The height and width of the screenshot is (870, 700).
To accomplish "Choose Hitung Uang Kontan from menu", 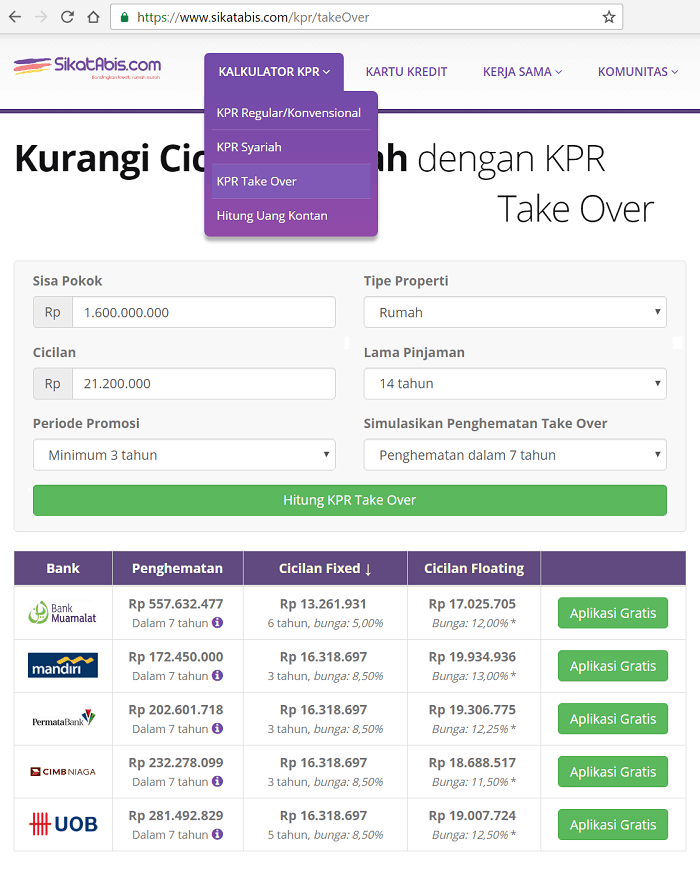I will tap(271, 216).
